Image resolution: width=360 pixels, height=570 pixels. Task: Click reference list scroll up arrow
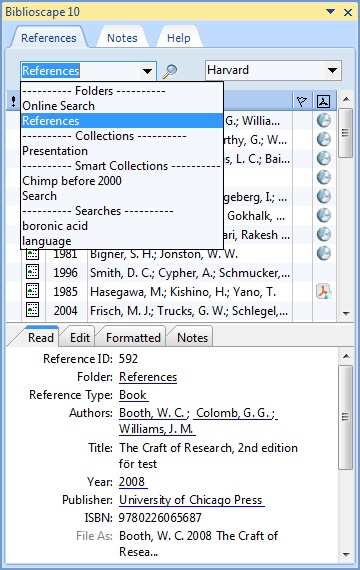pyautogui.click(x=346, y=99)
